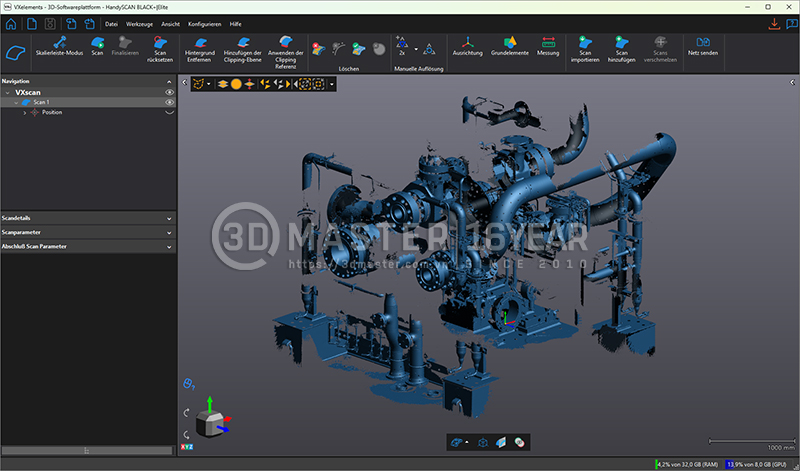Expand right panel with arrow
Image resolution: width=800 pixels, height=471 pixels.
(x=792, y=82)
